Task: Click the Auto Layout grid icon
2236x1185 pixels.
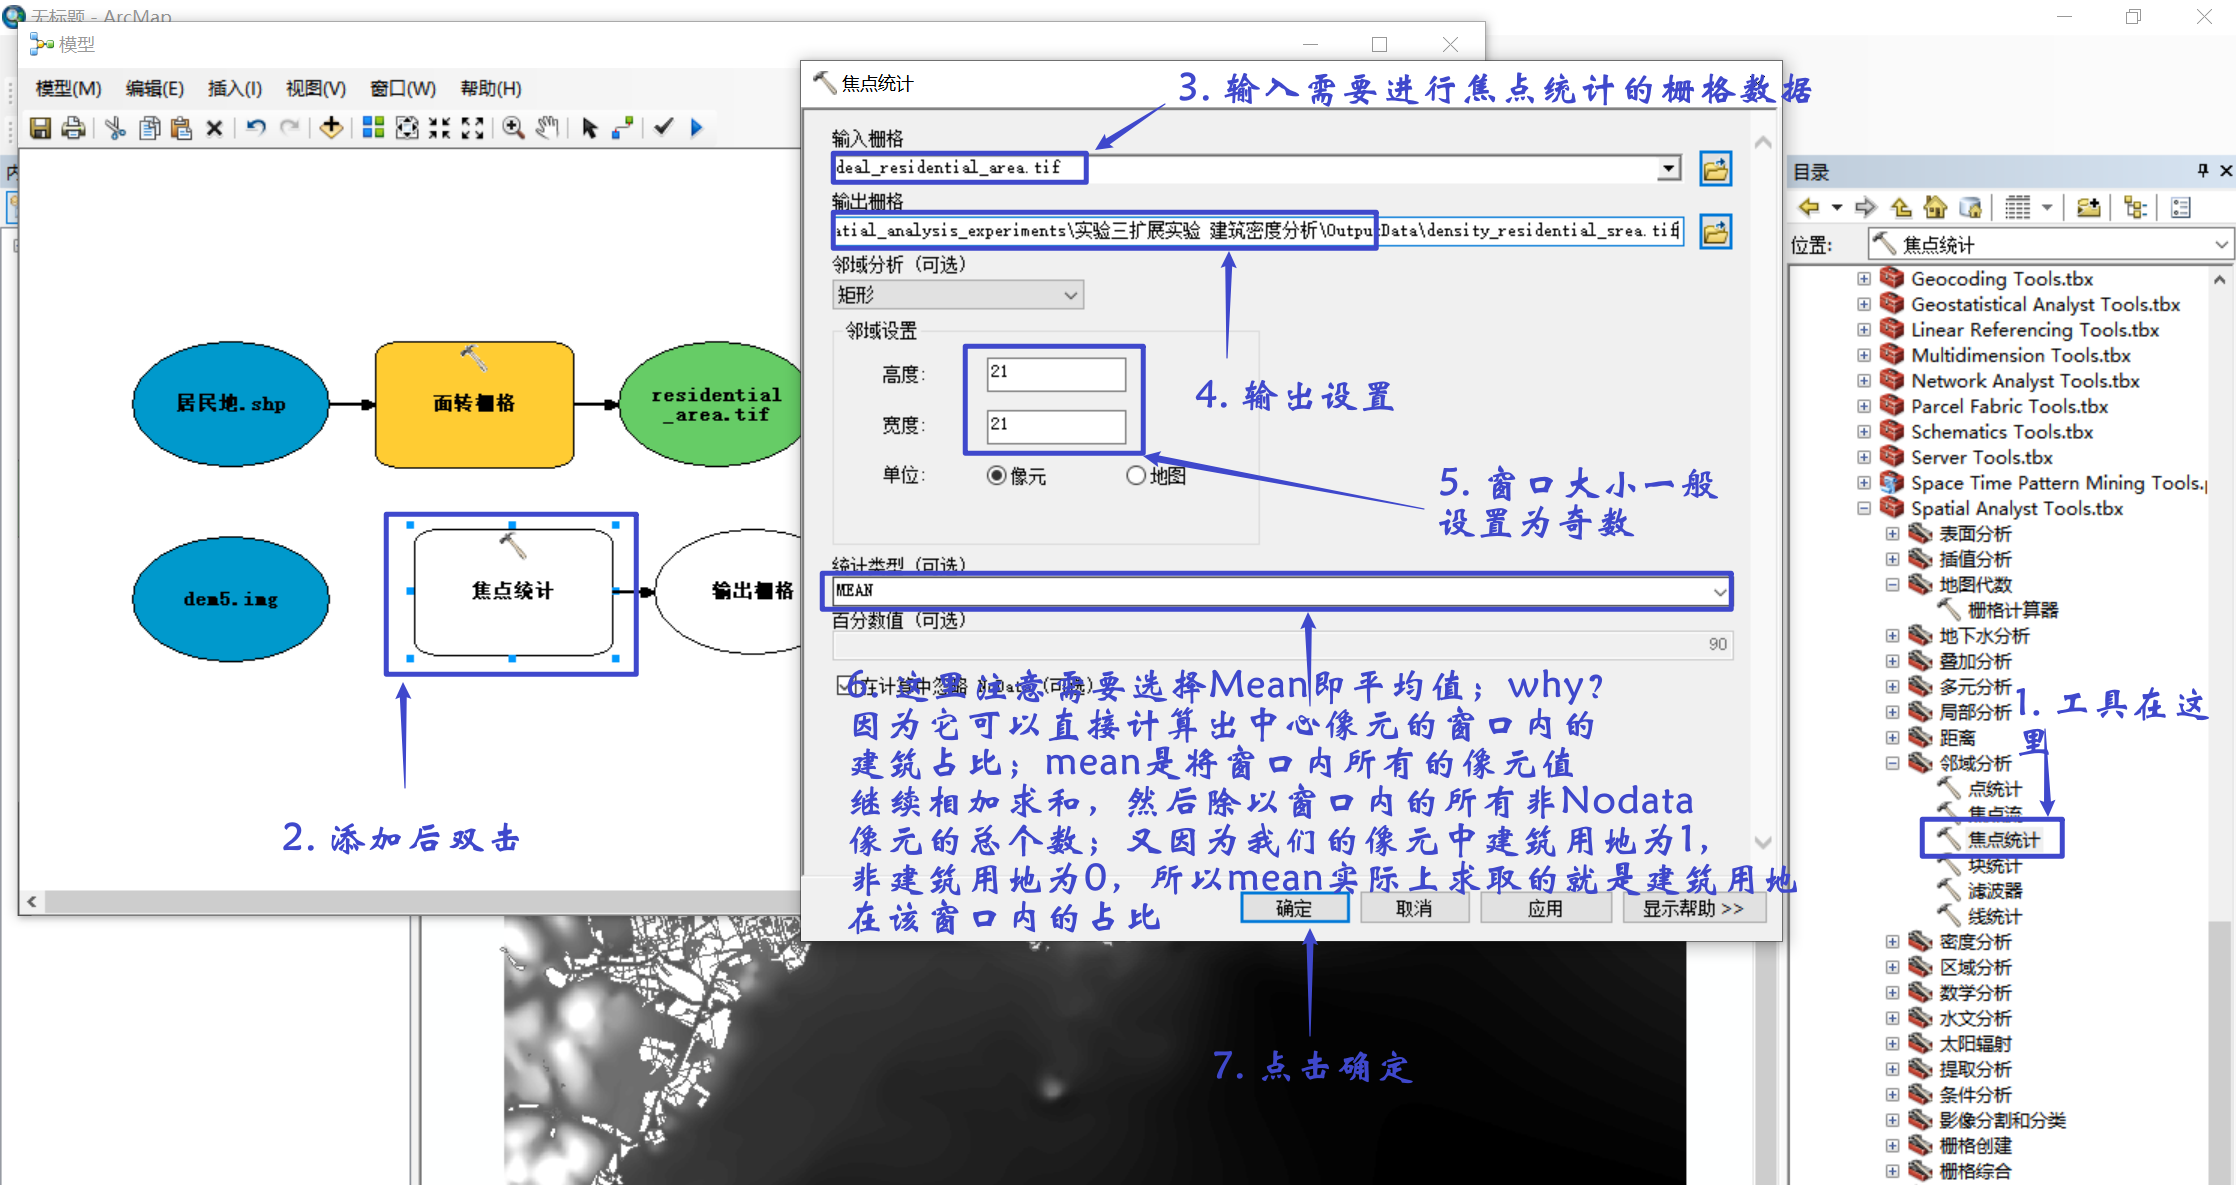Action: (373, 128)
